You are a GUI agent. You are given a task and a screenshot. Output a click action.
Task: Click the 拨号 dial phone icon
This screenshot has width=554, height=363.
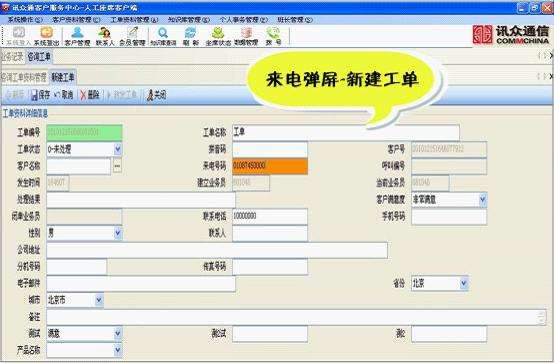[x=273, y=36]
